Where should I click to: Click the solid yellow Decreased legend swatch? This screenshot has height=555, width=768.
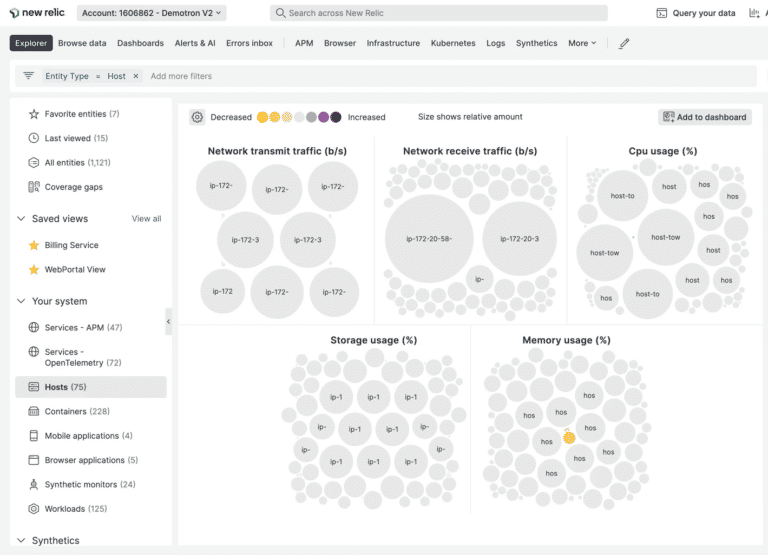tap(263, 117)
